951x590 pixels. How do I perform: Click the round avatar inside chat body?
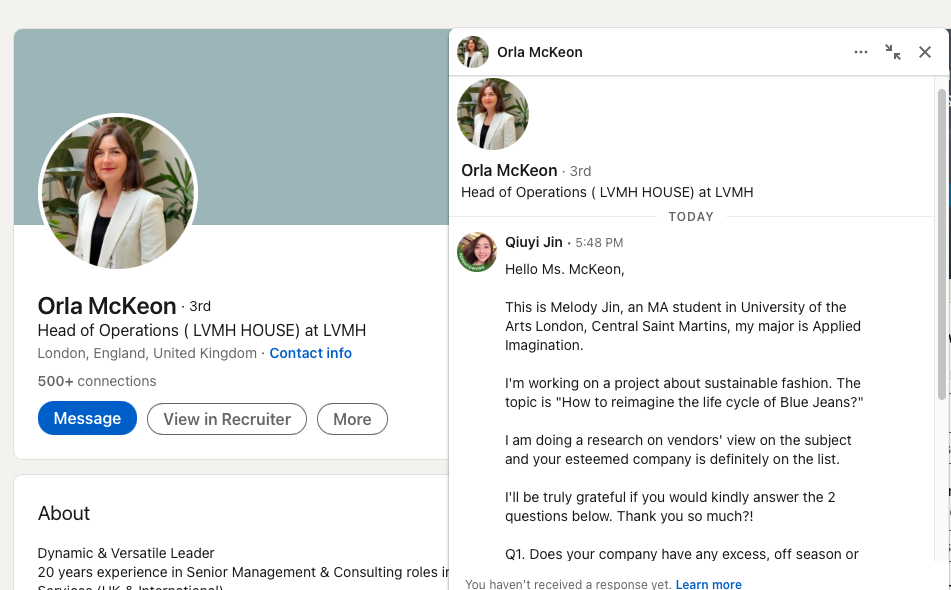pyautogui.click(x=492, y=114)
